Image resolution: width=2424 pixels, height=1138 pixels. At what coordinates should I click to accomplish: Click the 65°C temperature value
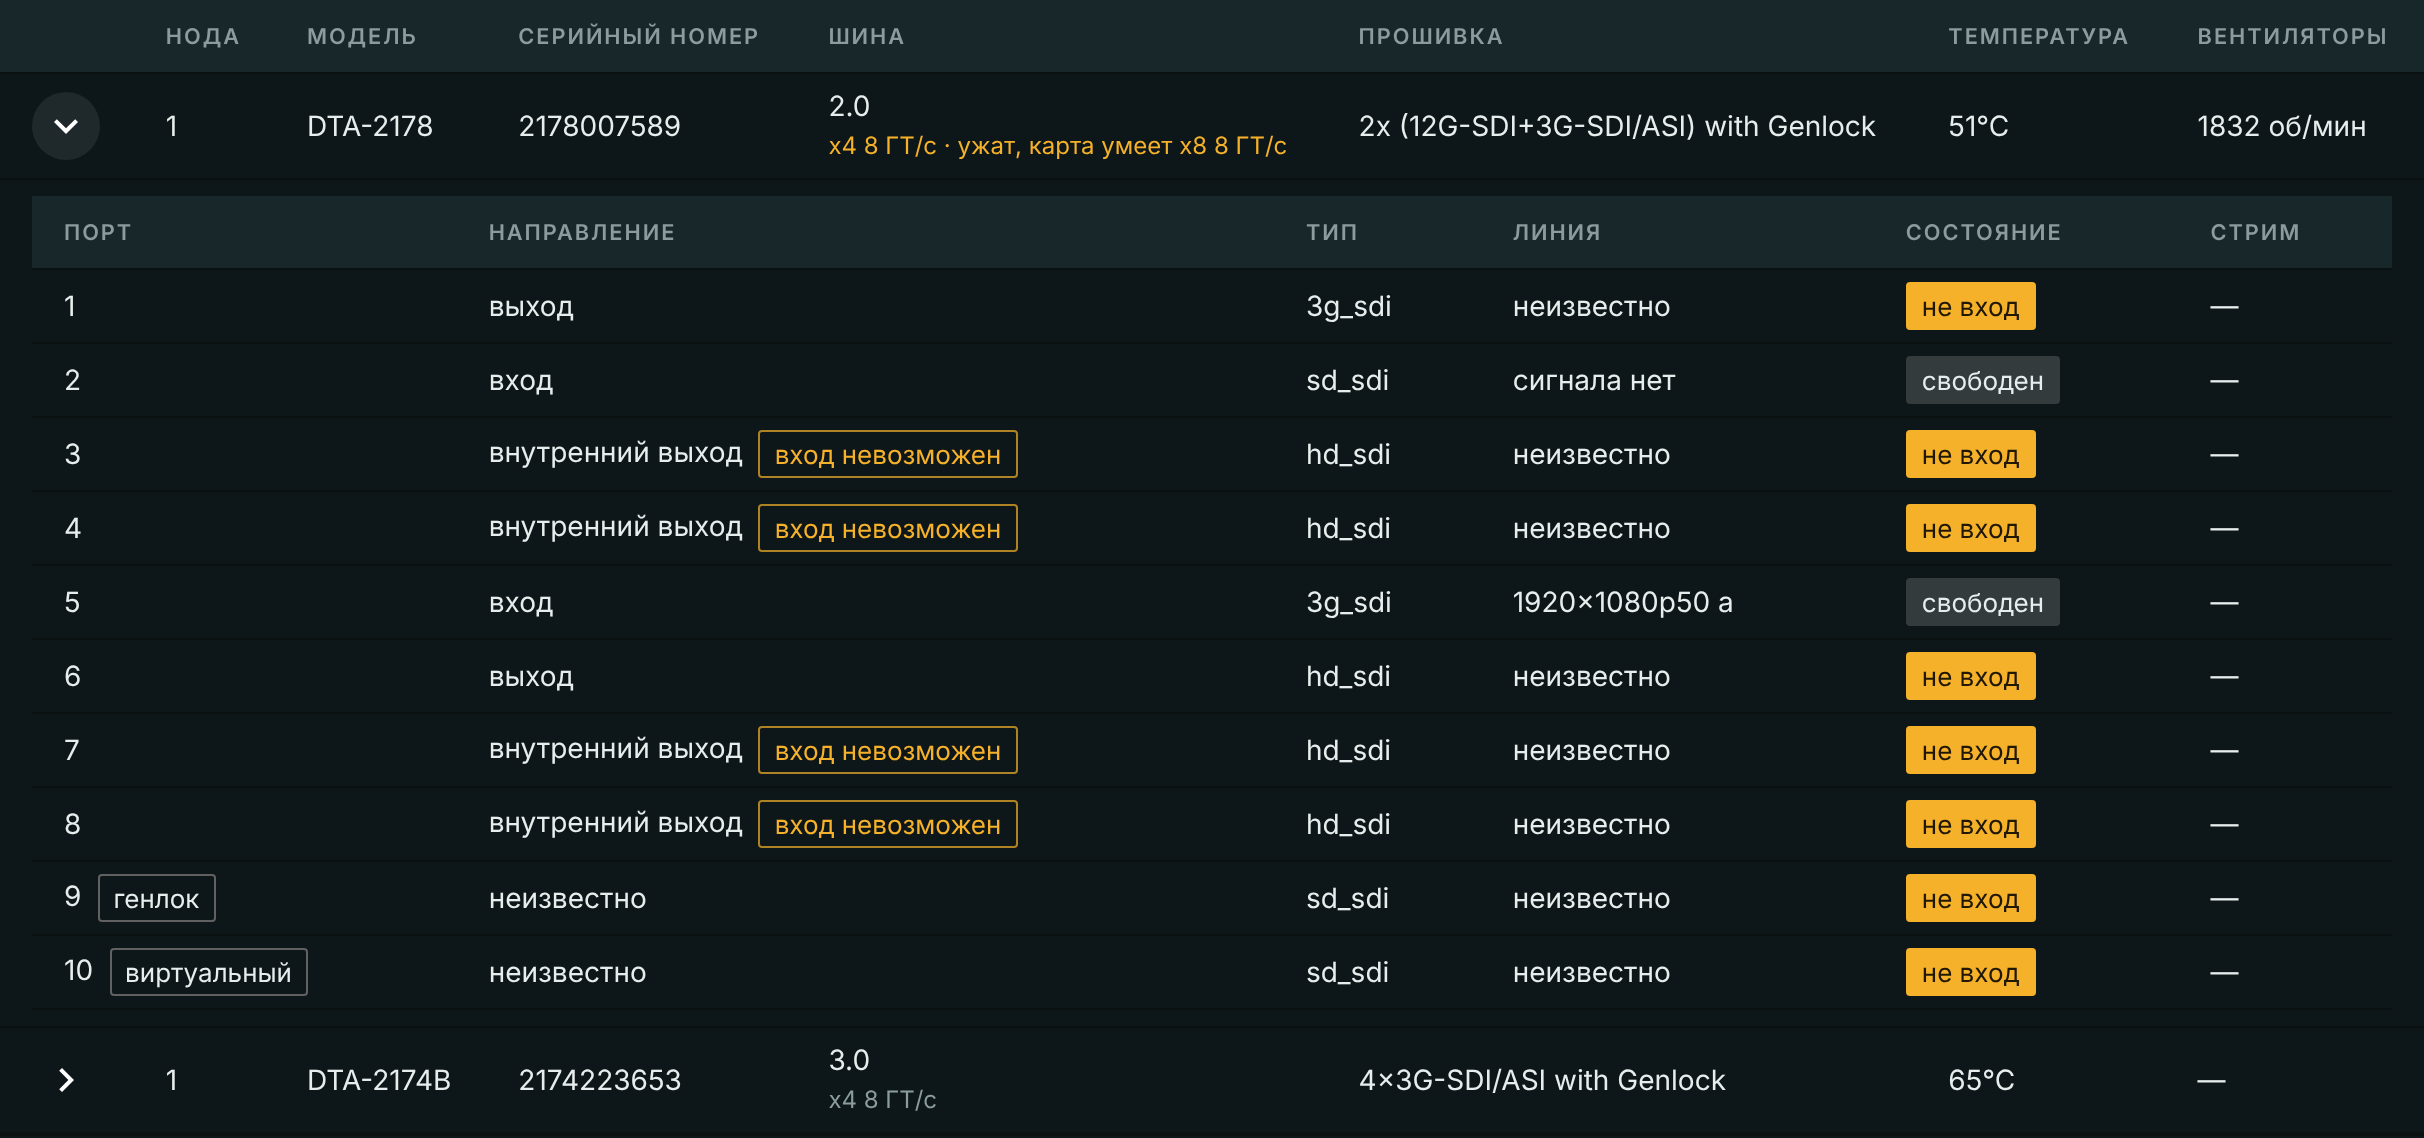[x=1981, y=1080]
